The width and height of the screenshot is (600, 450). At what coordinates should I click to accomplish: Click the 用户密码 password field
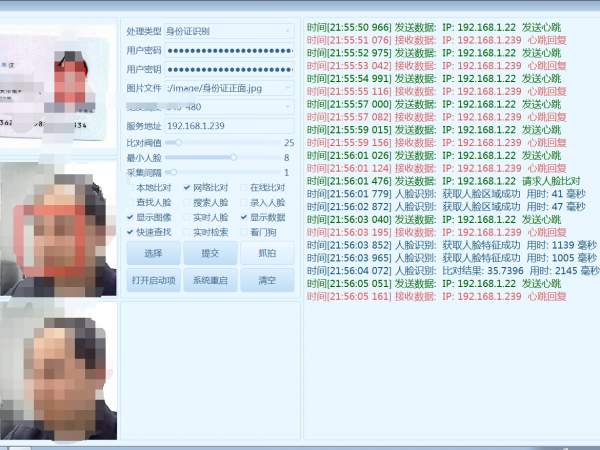pos(229,50)
